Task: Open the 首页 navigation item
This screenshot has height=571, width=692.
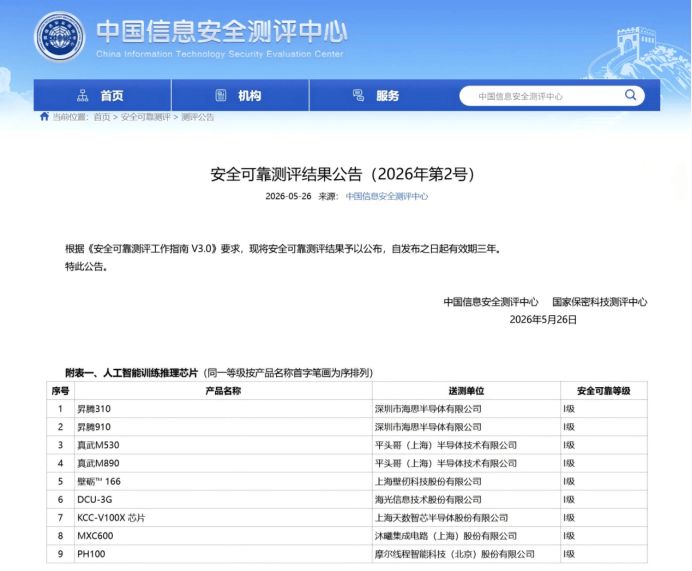Action: [x=102, y=95]
